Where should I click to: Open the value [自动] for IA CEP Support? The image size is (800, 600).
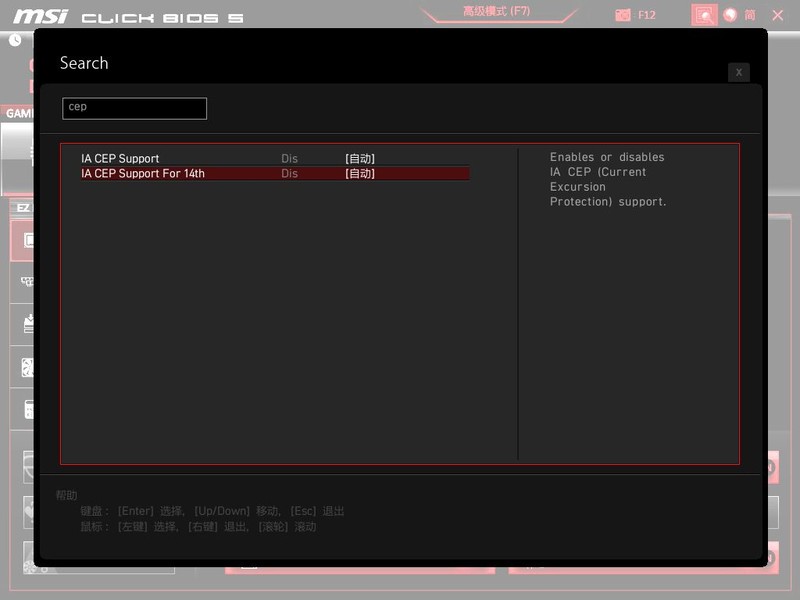click(x=360, y=159)
